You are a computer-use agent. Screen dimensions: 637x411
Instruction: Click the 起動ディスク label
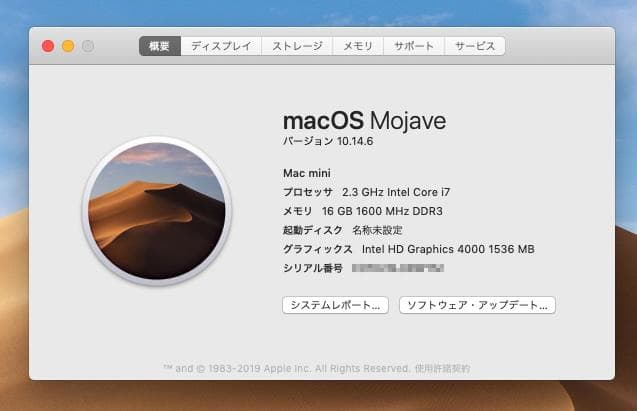(313, 230)
